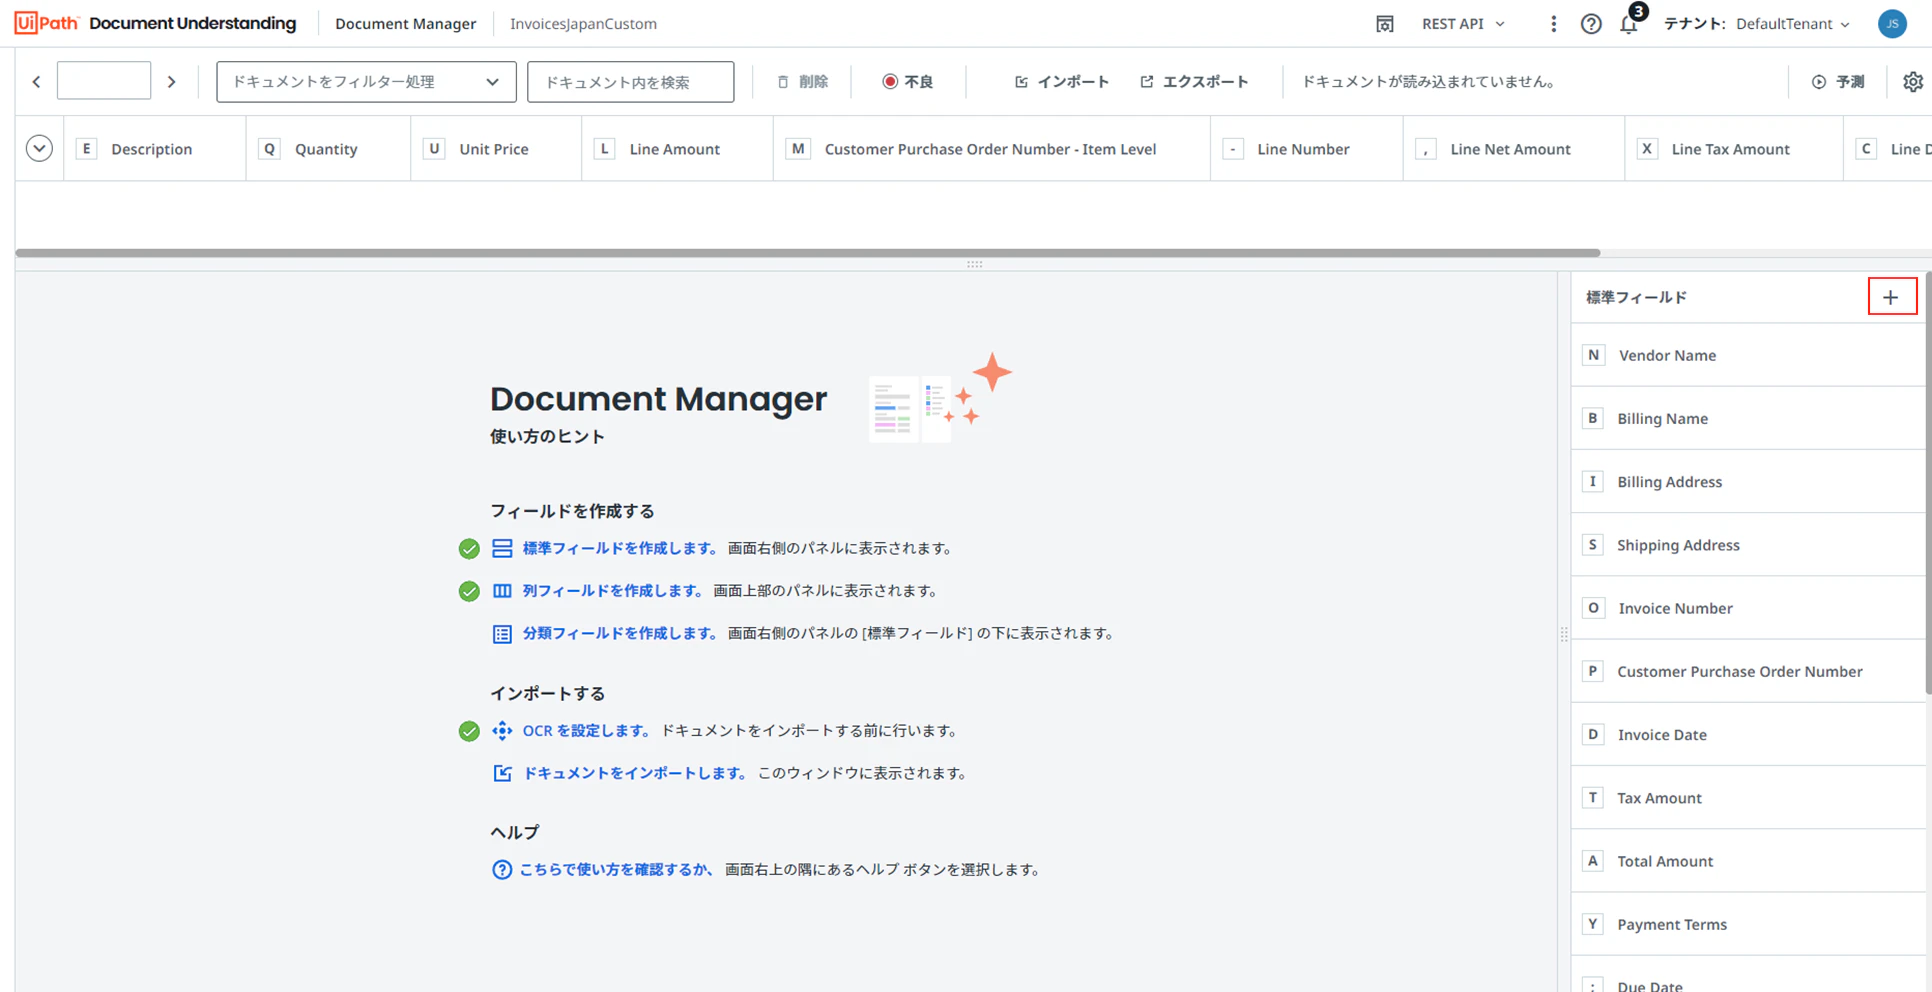This screenshot has width=1932, height=992.
Task: Add a new standard field with plus
Action: point(1891,297)
